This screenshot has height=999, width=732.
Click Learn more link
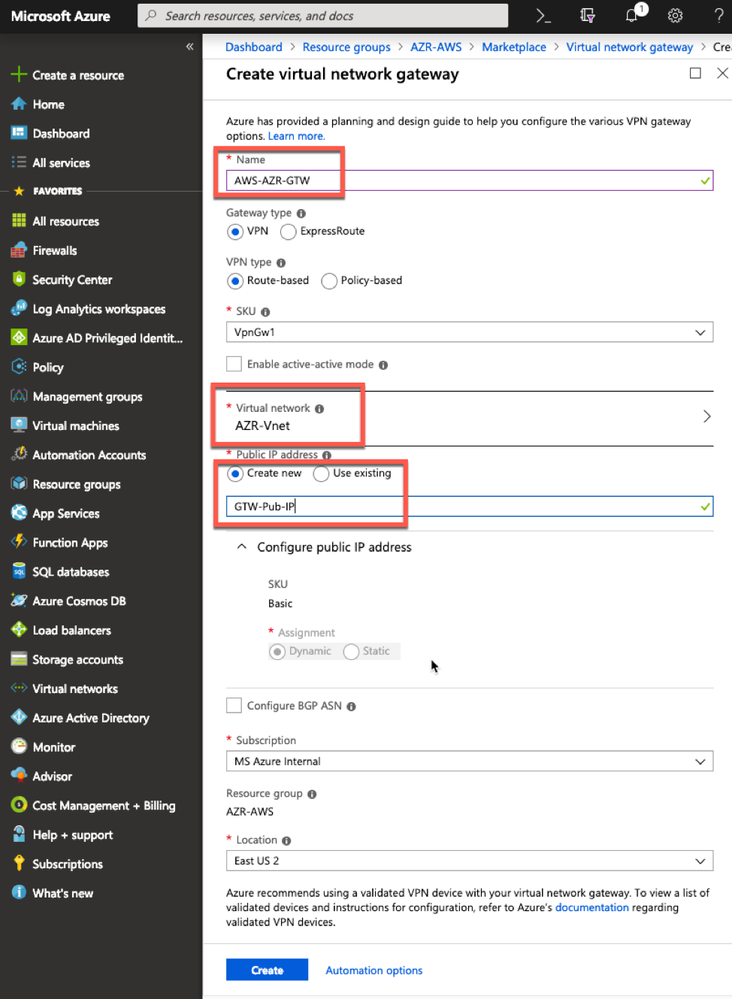tap(296, 136)
